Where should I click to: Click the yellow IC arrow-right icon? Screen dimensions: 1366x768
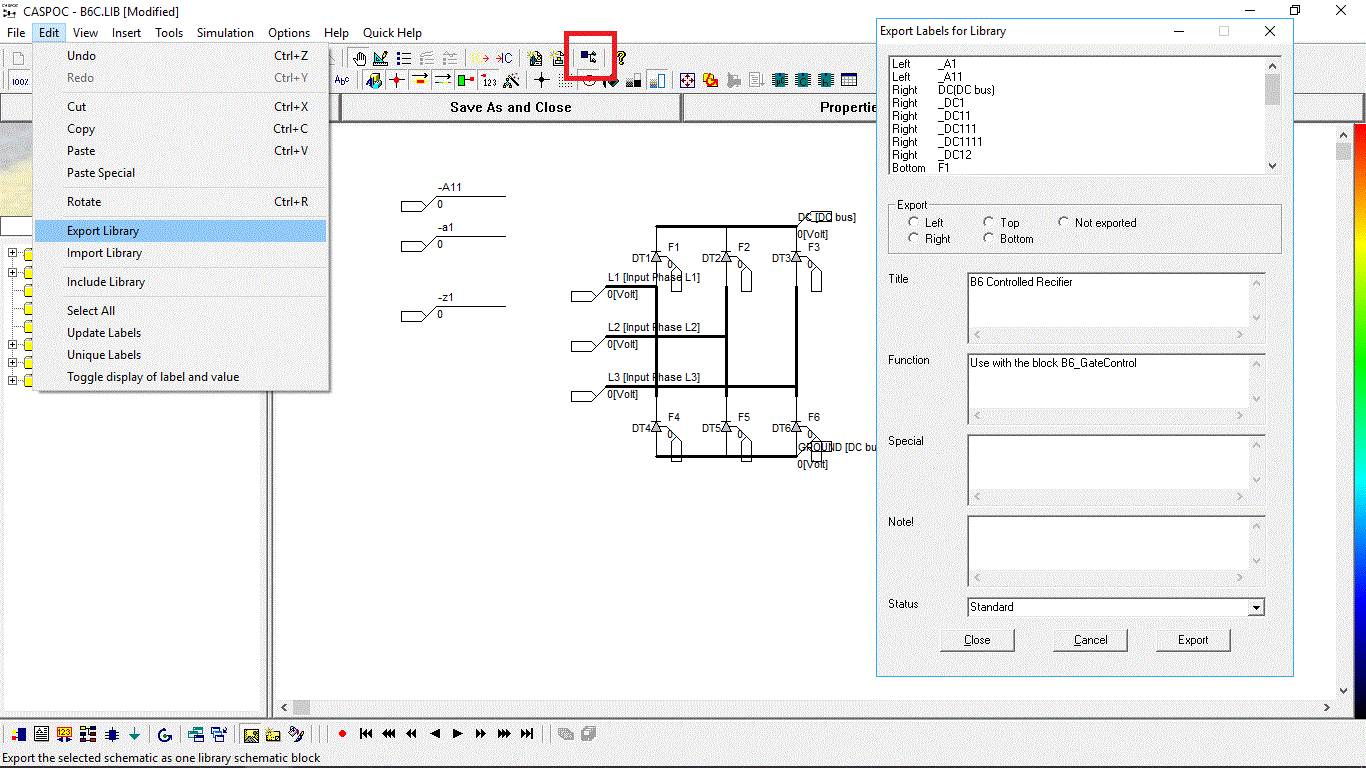pos(481,58)
